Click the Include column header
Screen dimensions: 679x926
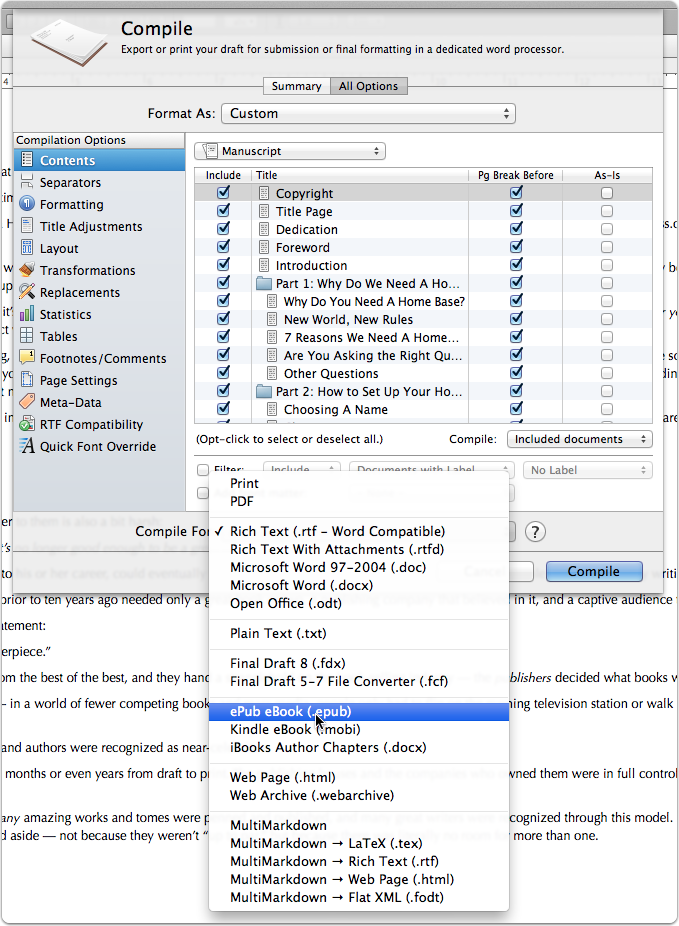point(223,175)
